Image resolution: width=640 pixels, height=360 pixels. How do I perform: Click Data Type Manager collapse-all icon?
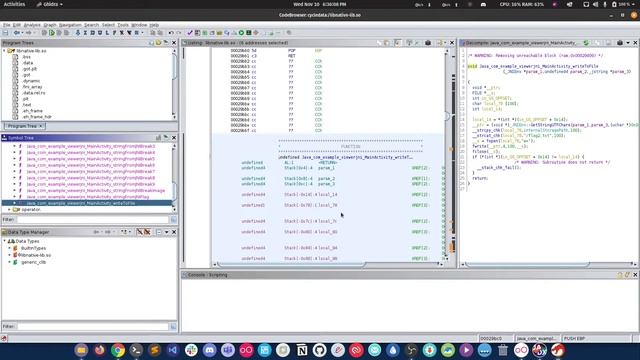(x=158, y=232)
